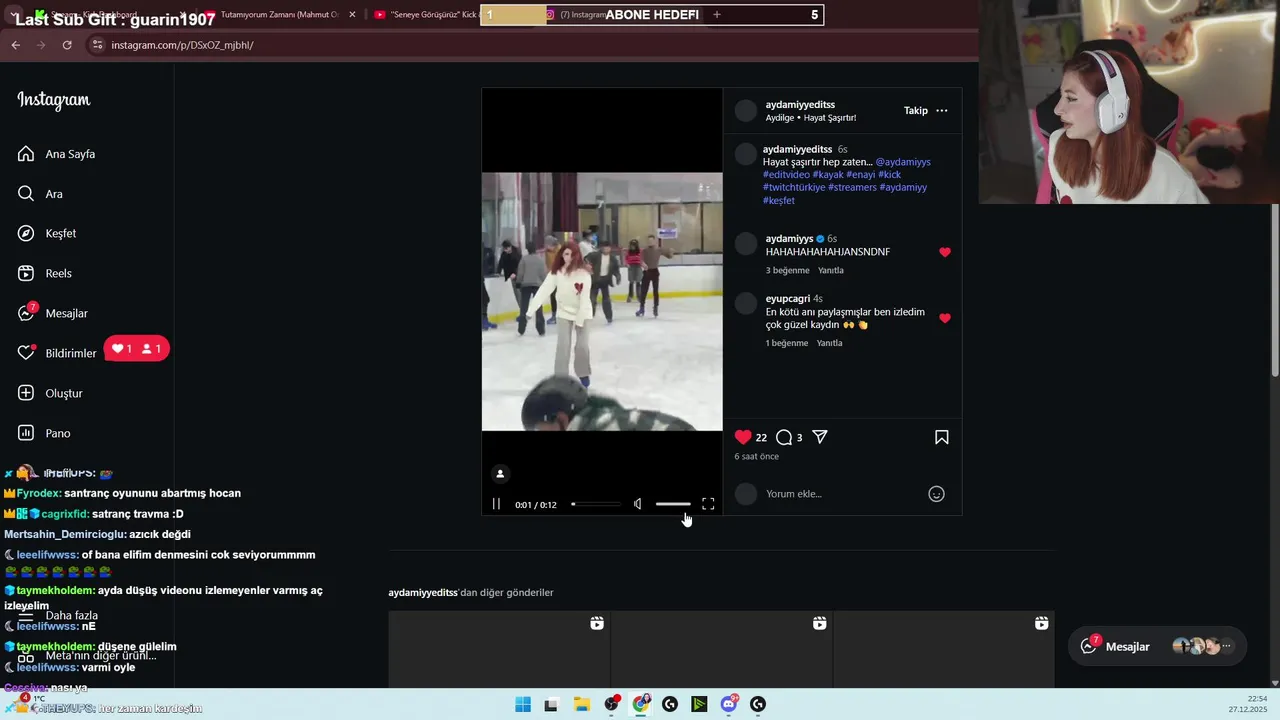Click the #editvideo hashtag
This screenshot has height=720, width=1280.
[x=786, y=175]
